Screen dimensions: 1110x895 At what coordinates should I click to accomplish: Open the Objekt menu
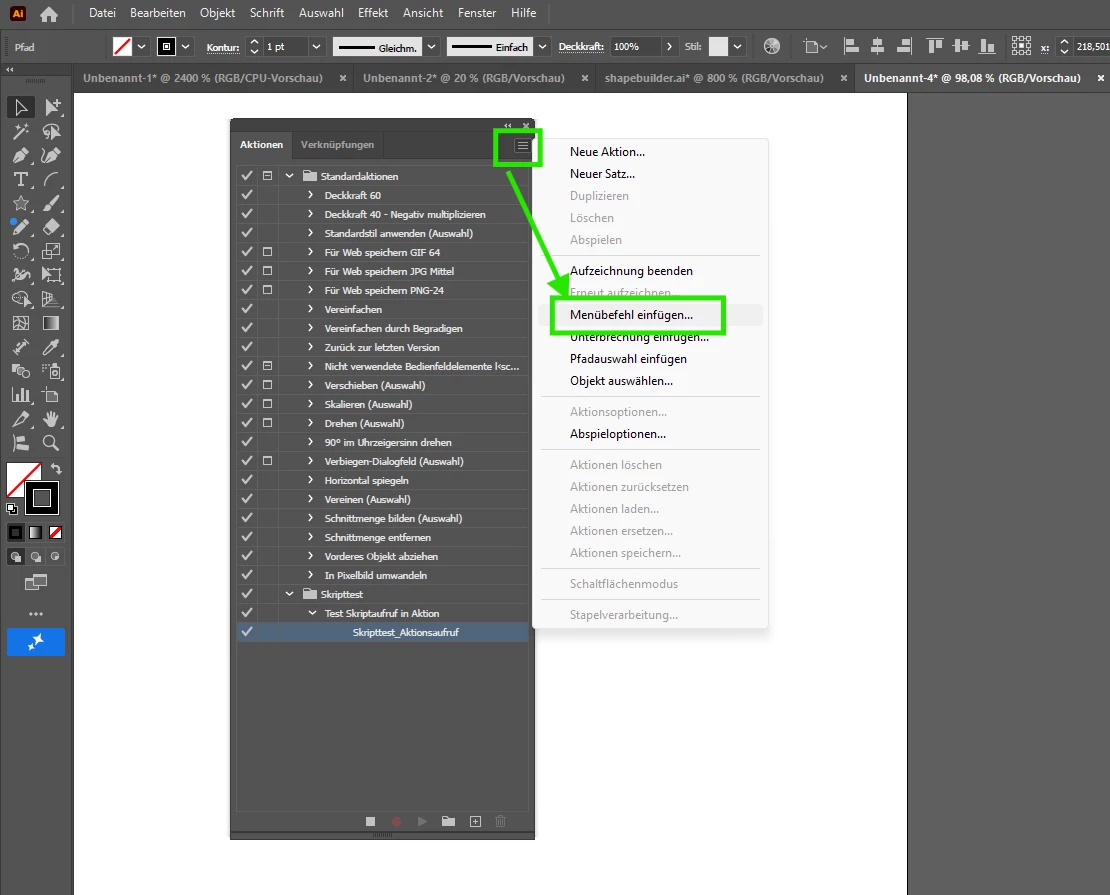pos(217,13)
